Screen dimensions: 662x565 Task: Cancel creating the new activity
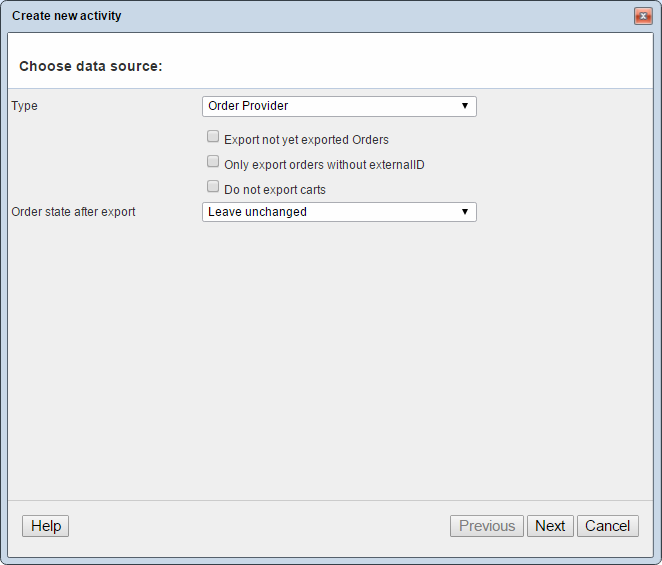[x=608, y=526]
